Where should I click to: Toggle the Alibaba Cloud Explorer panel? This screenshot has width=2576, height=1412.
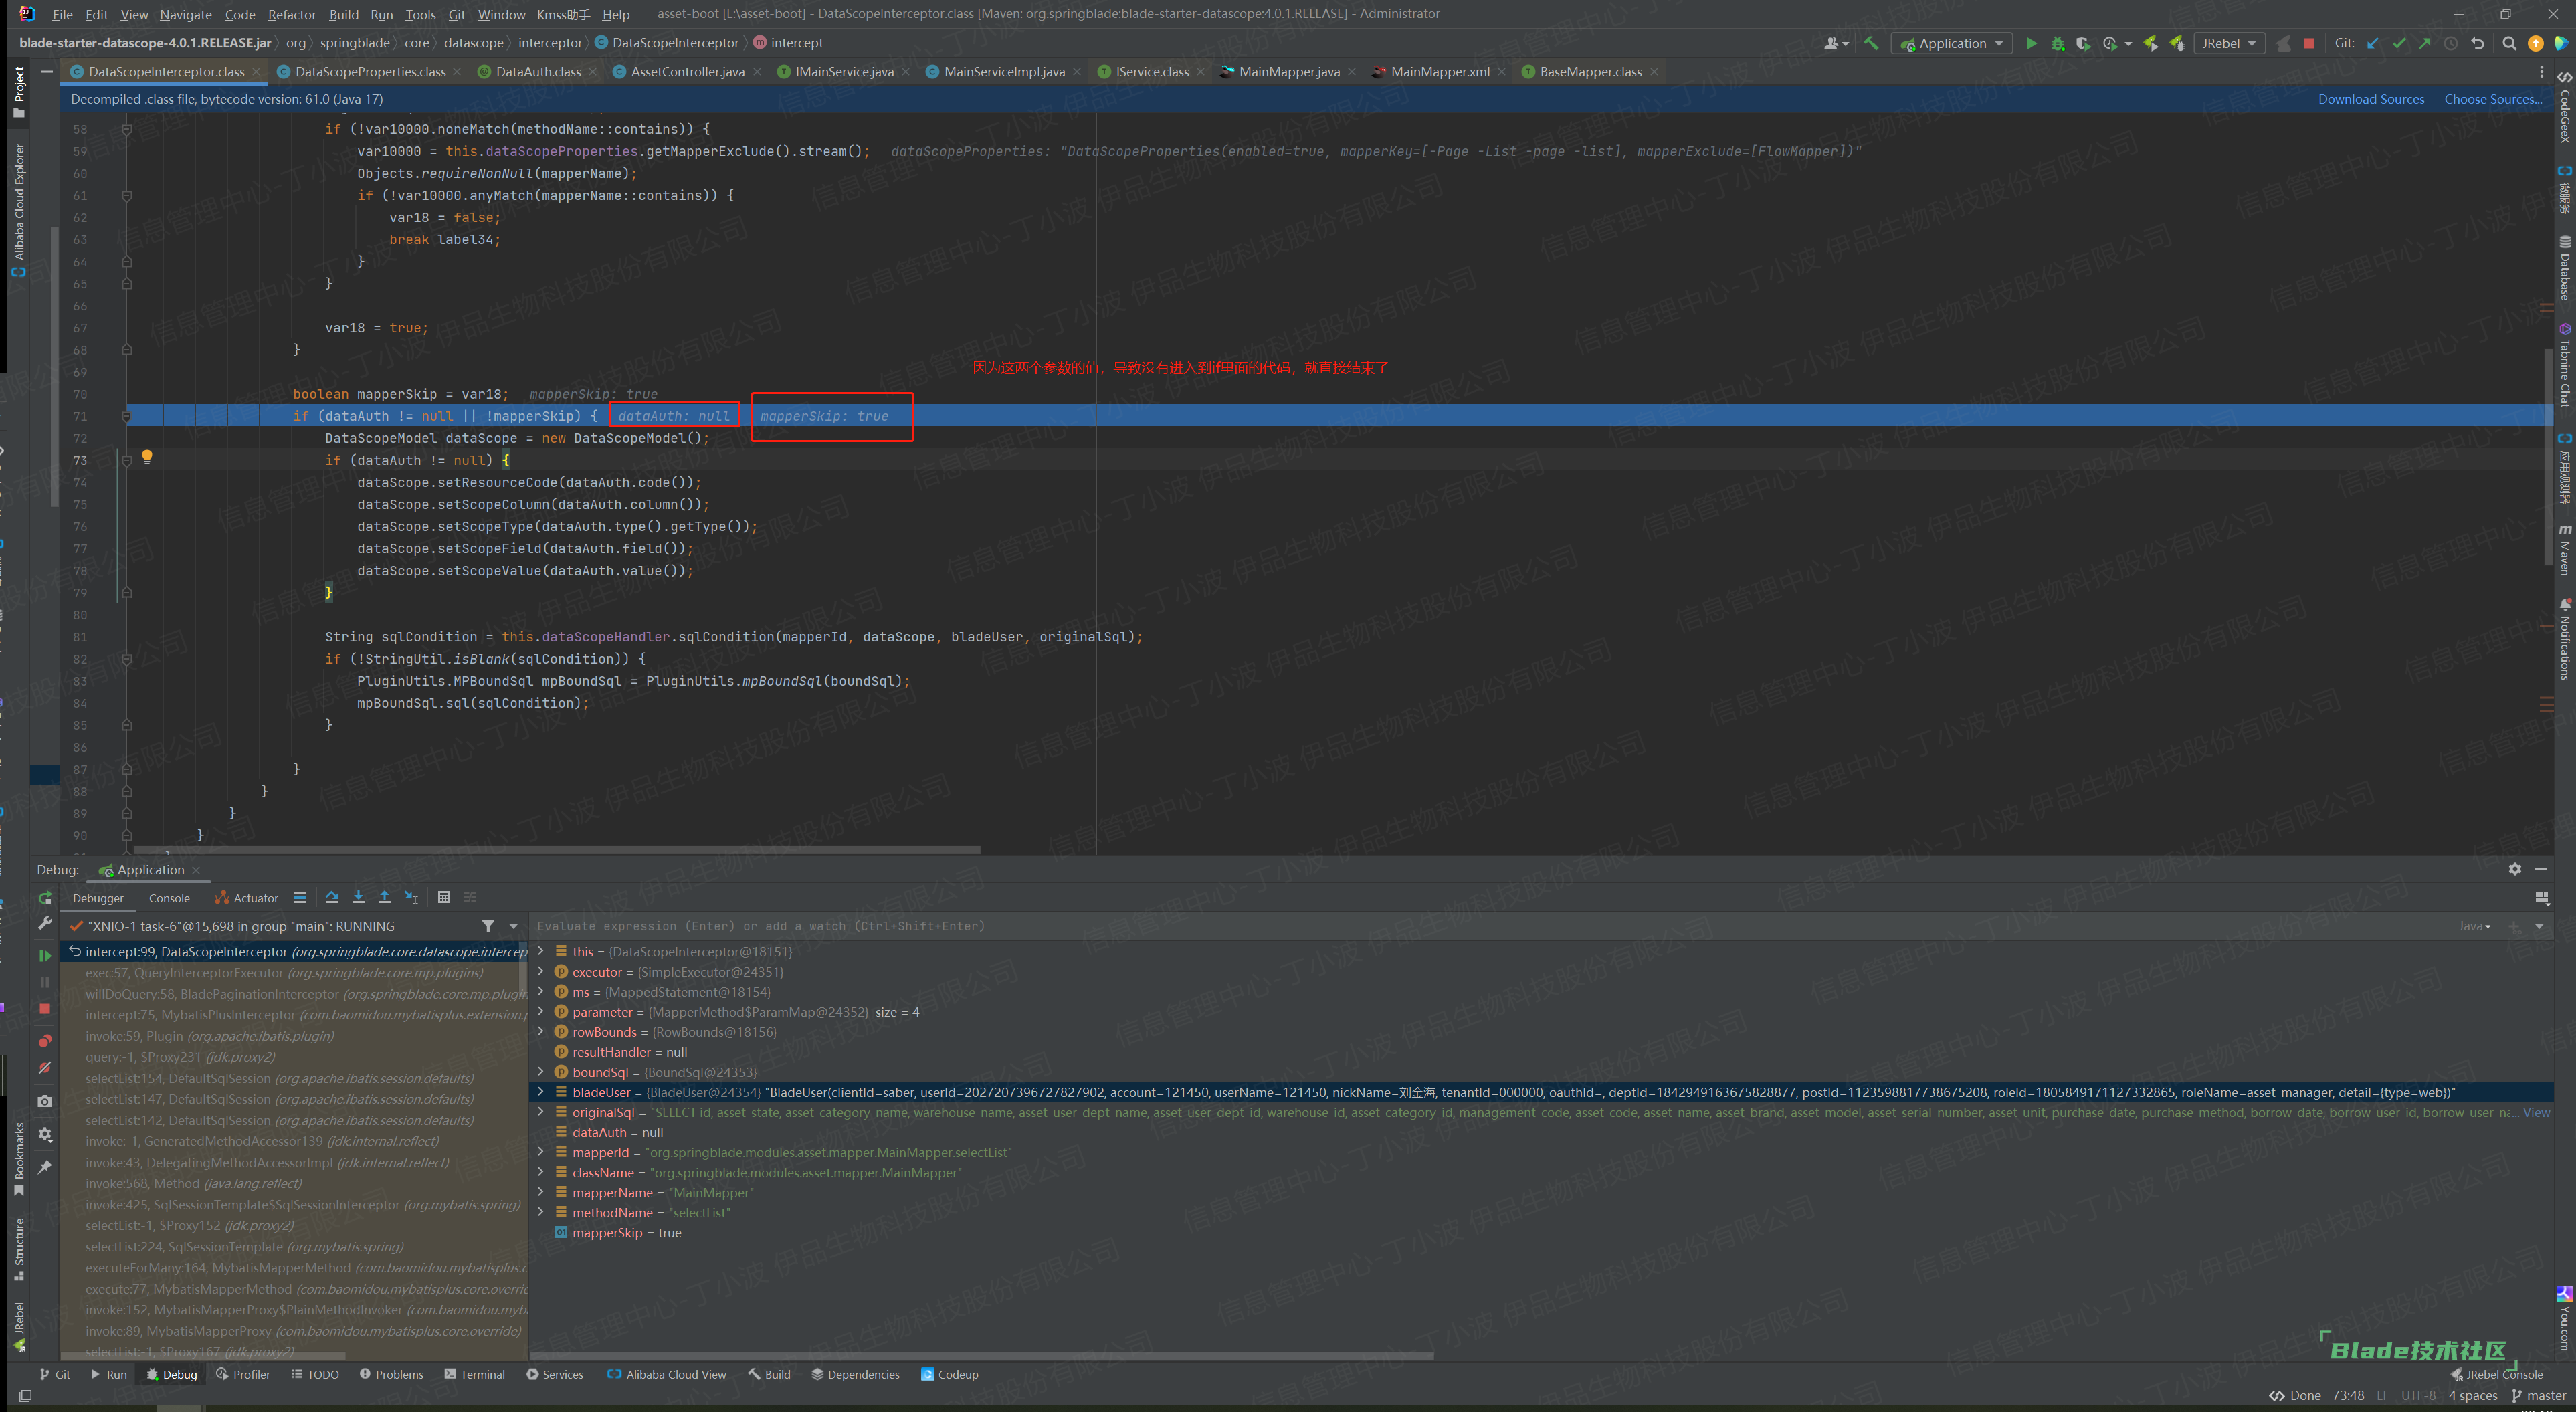pyautogui.click(x=19, y=210)
